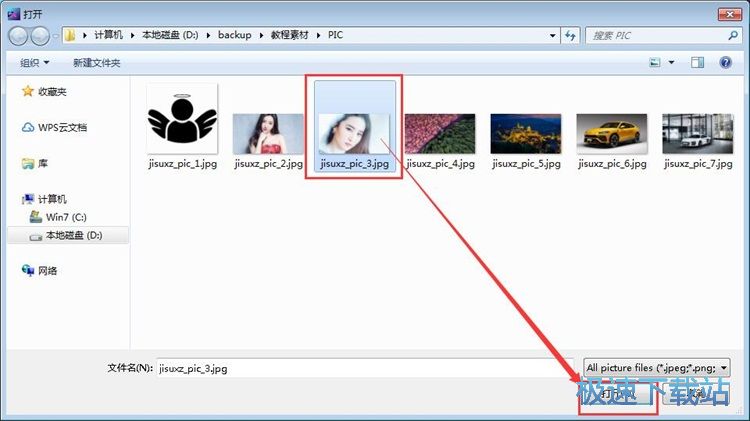Toggle the preview pane icon
Screen dimensions: 750x421
[x=697, y=63]
